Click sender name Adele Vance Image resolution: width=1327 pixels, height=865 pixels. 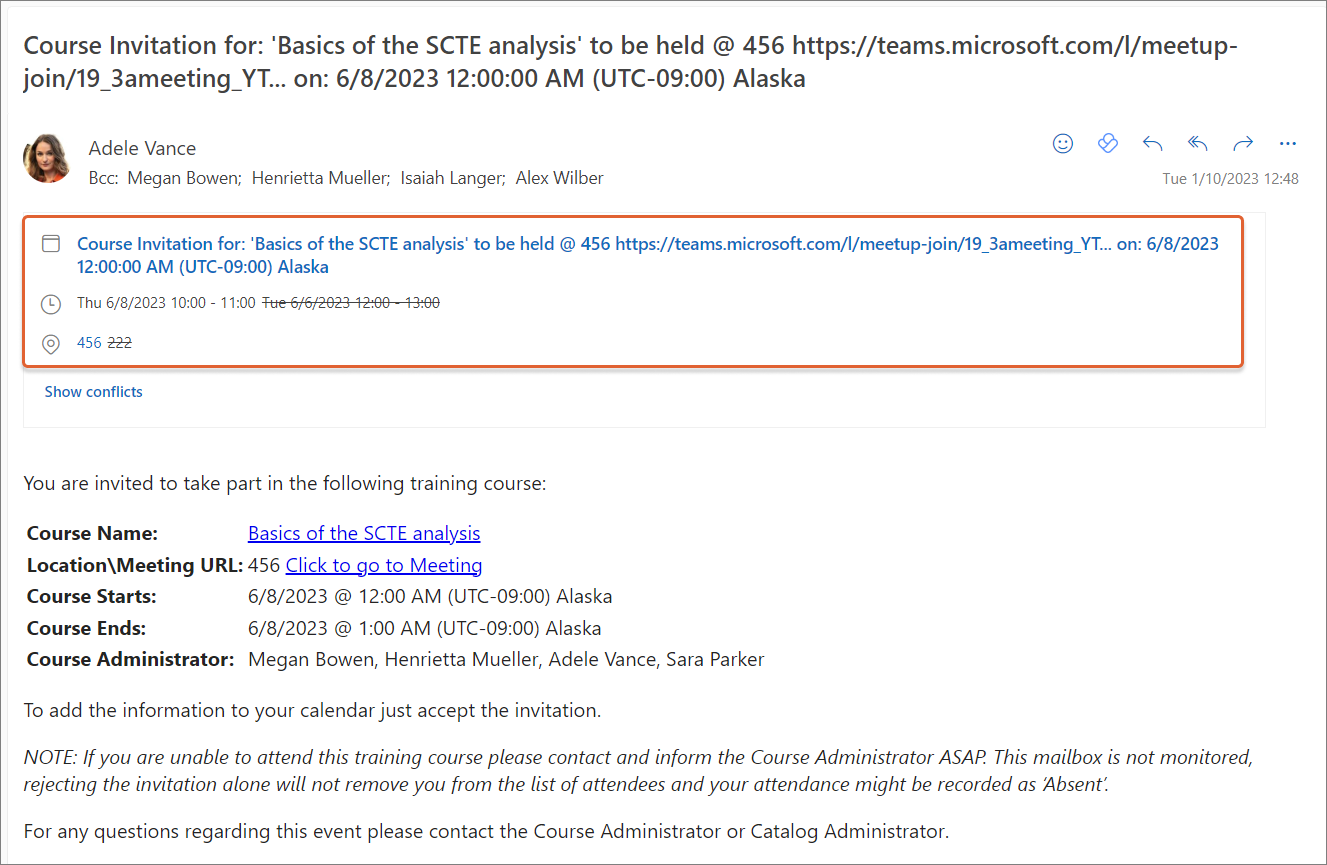click(x=142, y=148)
